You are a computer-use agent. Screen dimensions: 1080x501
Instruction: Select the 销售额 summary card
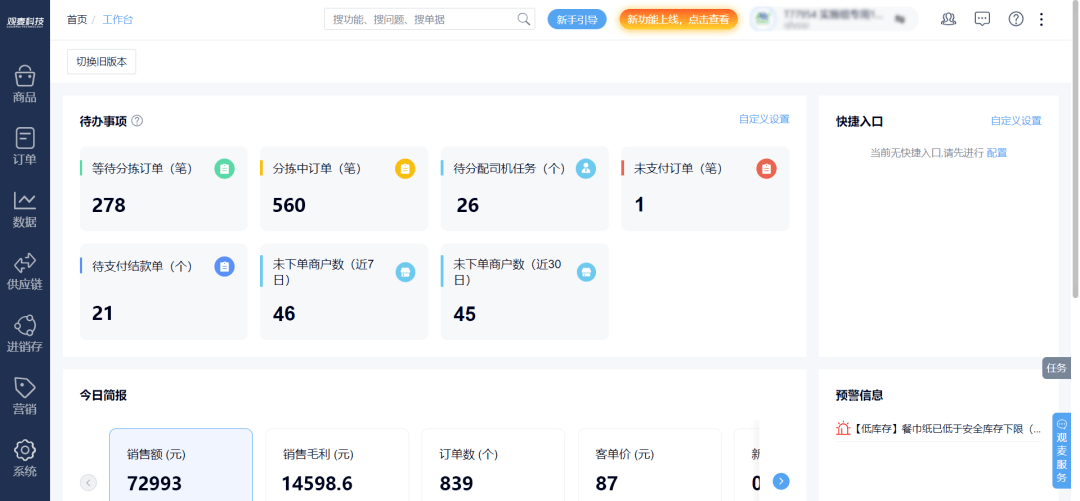tap(181, 465)
